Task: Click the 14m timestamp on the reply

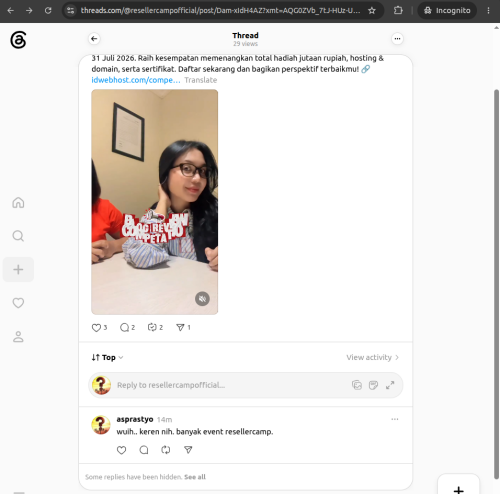Action: [164, 420]
